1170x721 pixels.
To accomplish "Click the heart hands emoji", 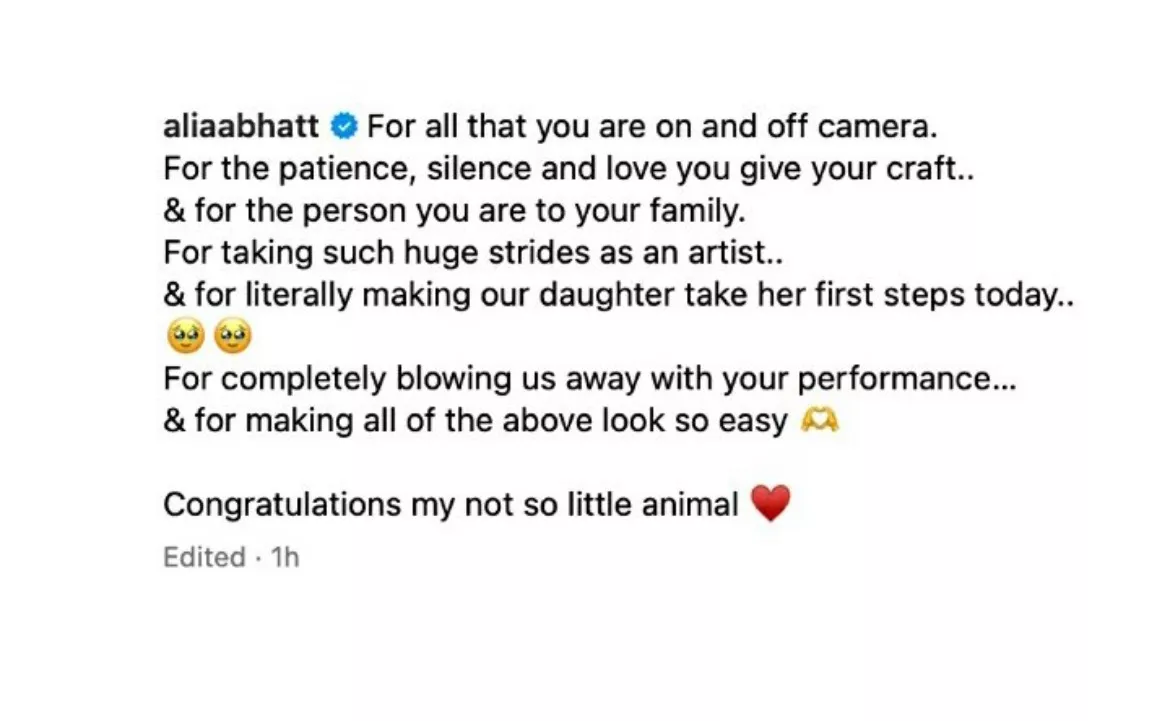I will (820, 422).
